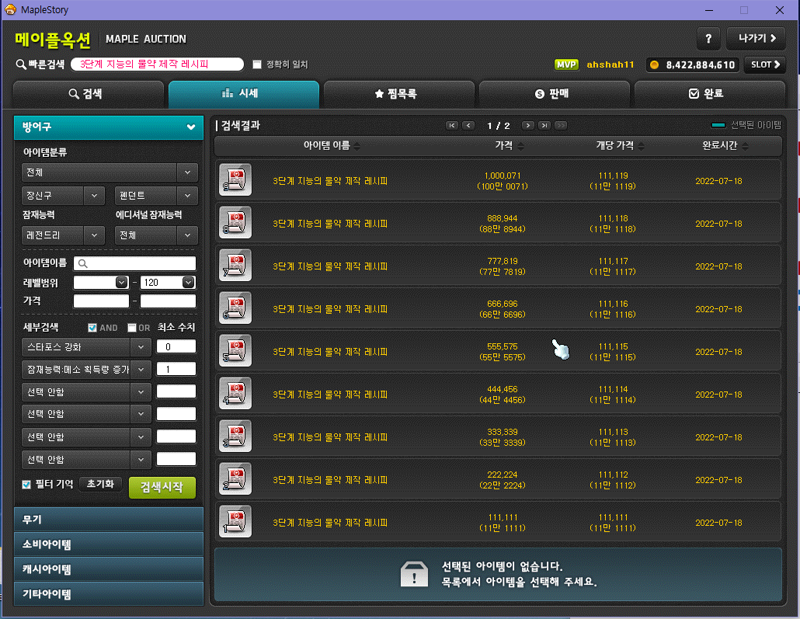The width and height of the screenshot is (800, 619).
Task: Click the 8,422,884,610 meso balance
Action: pos(700,65)
